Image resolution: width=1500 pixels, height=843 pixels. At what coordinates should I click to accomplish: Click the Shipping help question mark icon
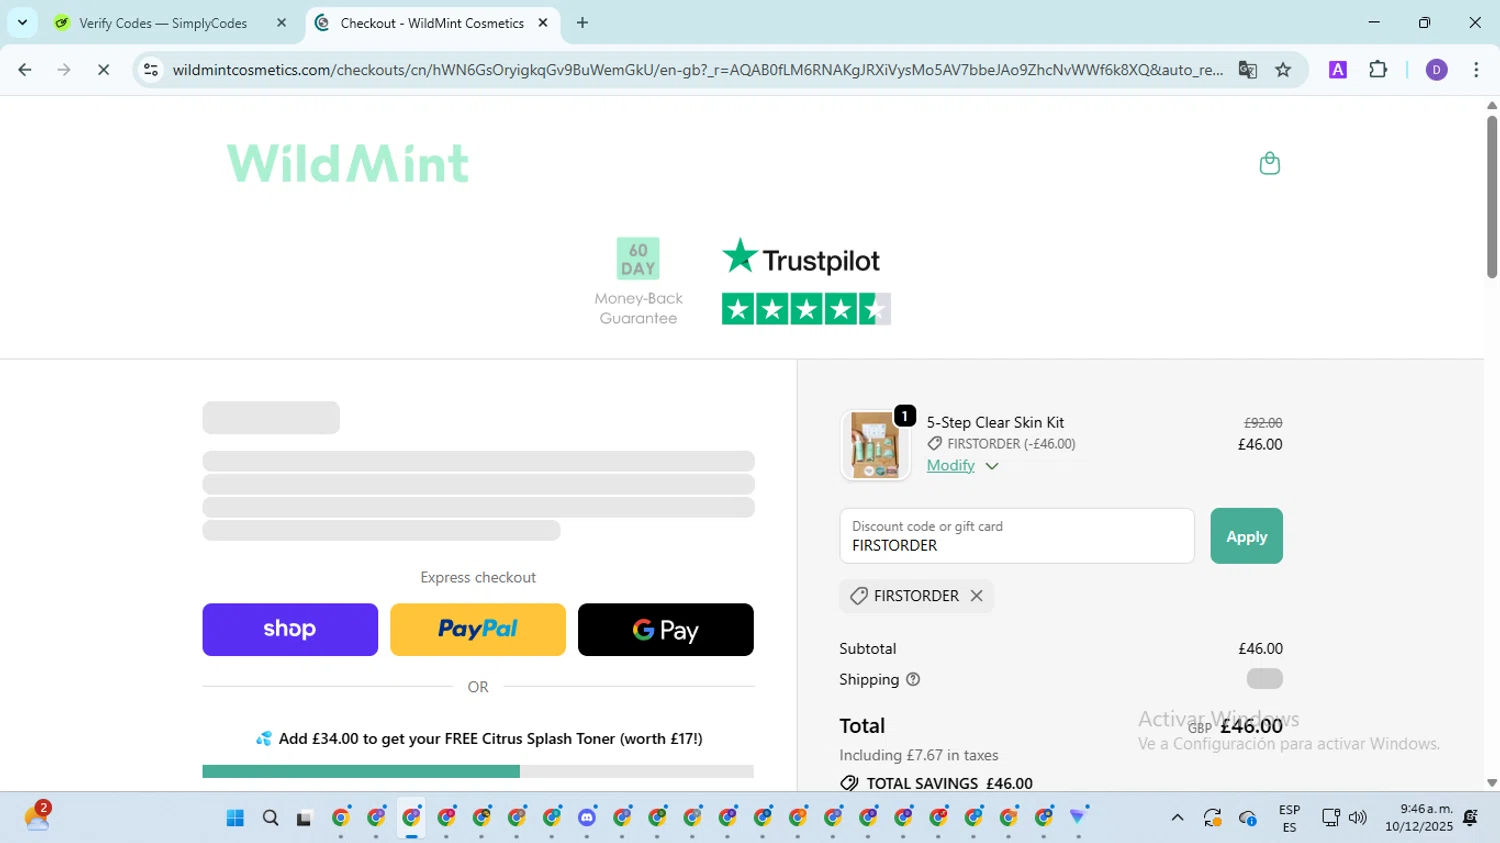click(x=913, y=680)
